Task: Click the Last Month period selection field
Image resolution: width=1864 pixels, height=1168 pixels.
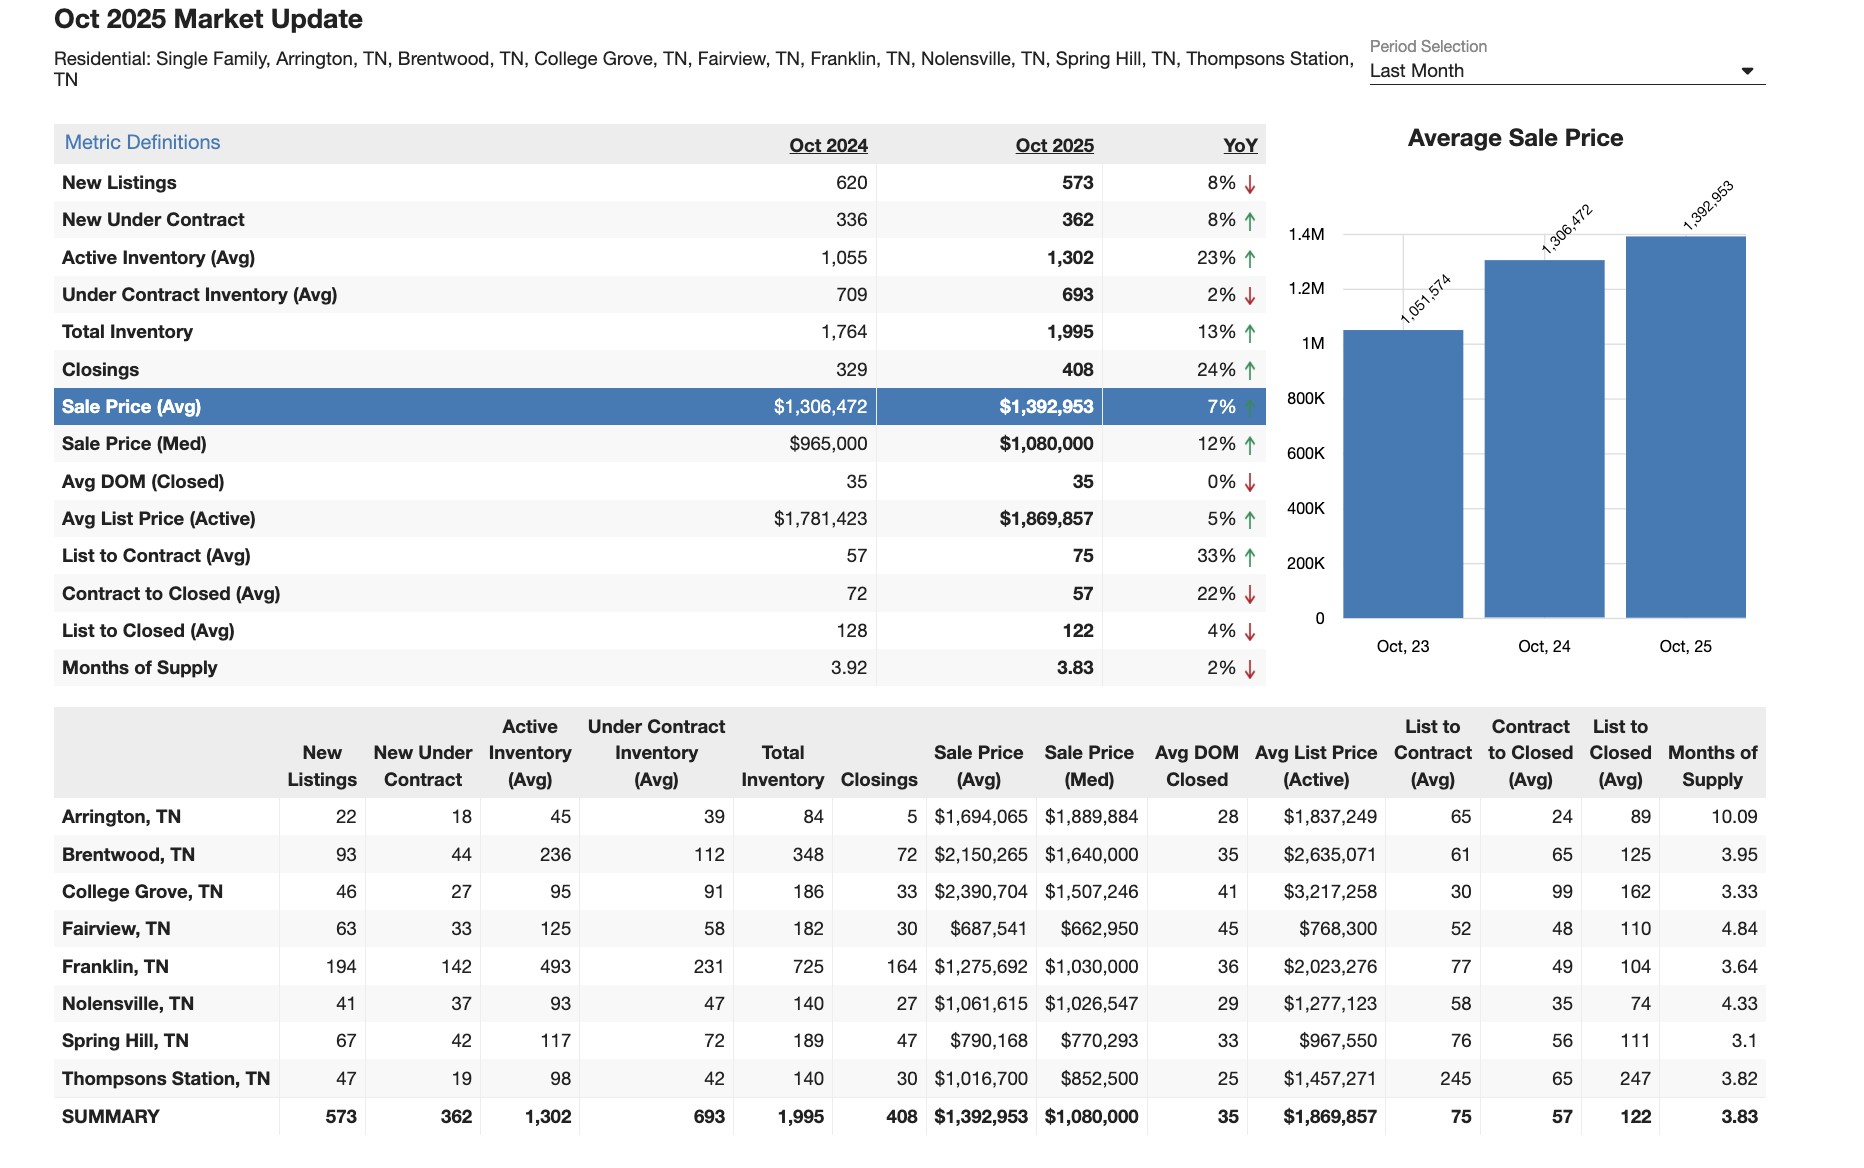Action: pyautogui.click(x=1550, y=71)
